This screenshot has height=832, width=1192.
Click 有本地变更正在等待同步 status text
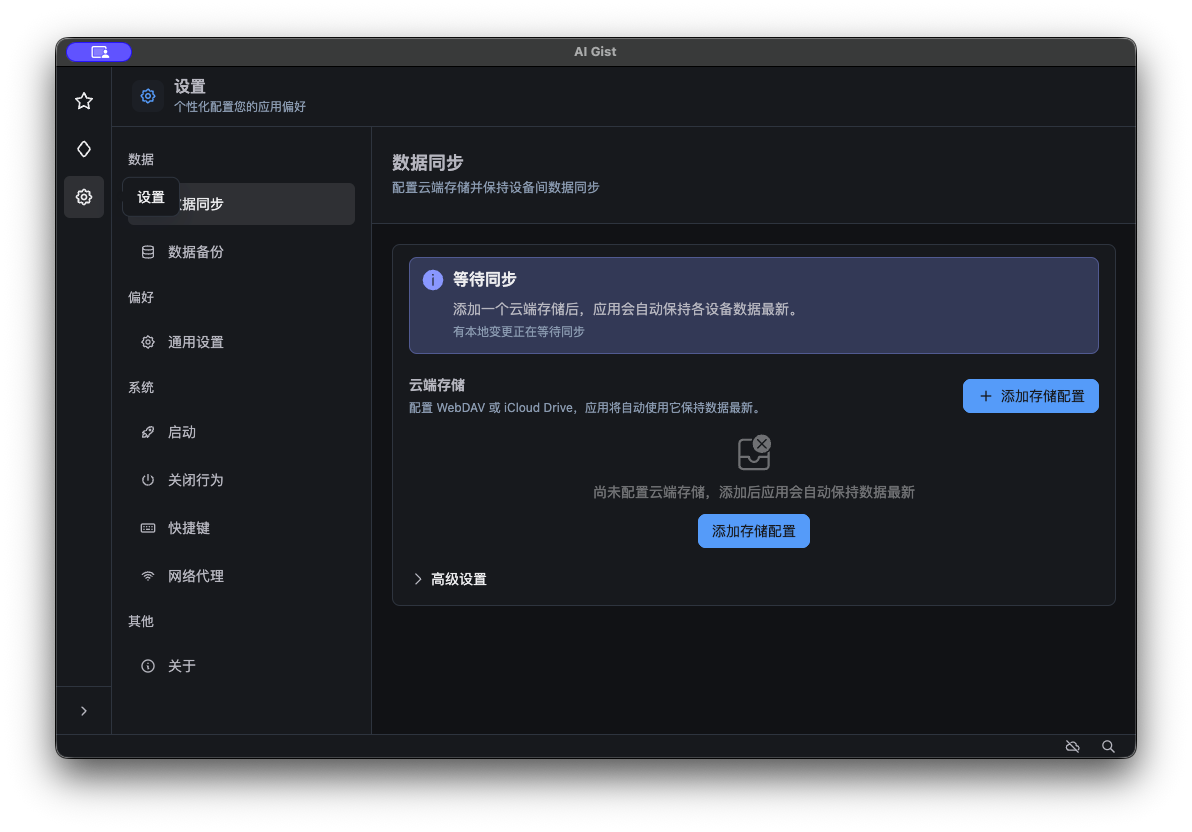[518, 332]
